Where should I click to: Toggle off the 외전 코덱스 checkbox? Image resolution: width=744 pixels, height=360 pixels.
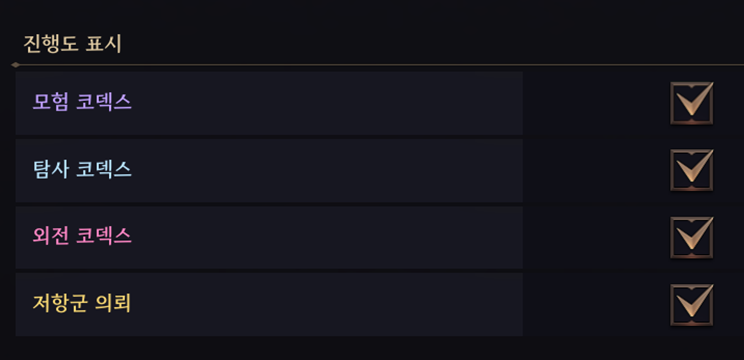pos(691,238)
